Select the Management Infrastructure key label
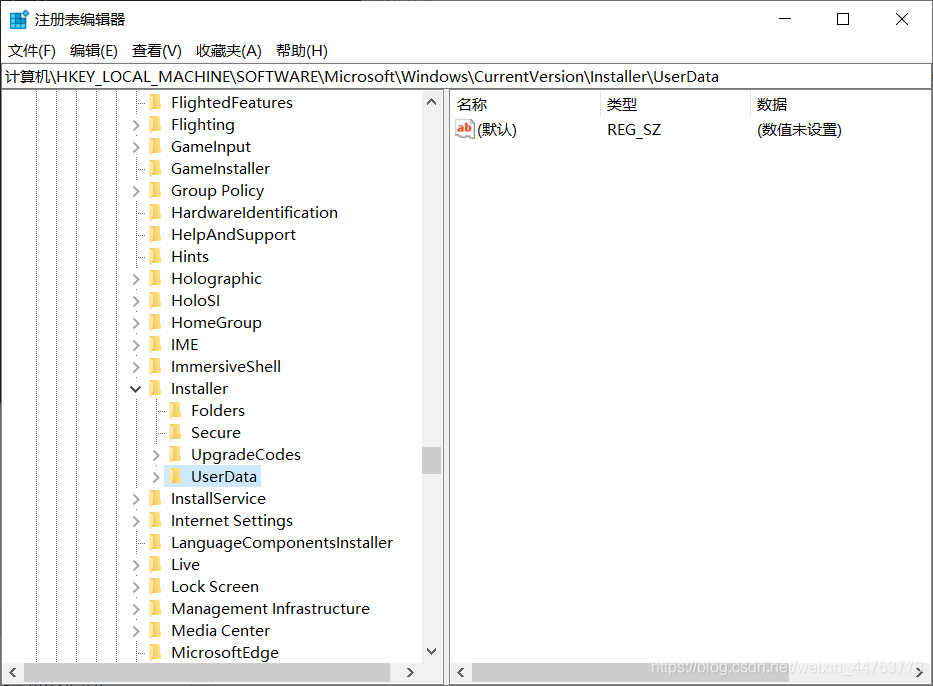Viewport: 933px width, 686px height. [270, 609]
